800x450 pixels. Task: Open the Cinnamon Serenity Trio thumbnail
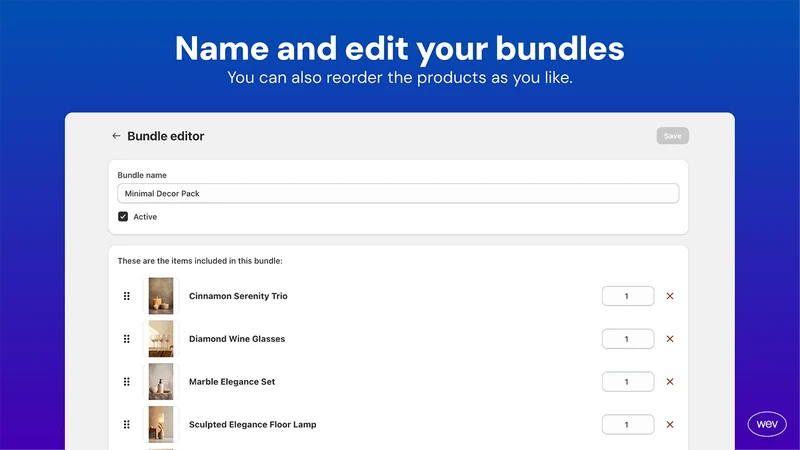pos(161,296)
